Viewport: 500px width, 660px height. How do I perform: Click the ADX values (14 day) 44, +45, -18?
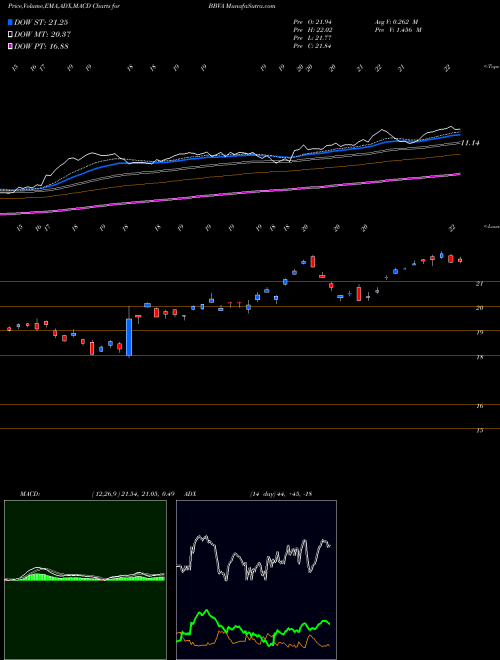tap(281, 494)
